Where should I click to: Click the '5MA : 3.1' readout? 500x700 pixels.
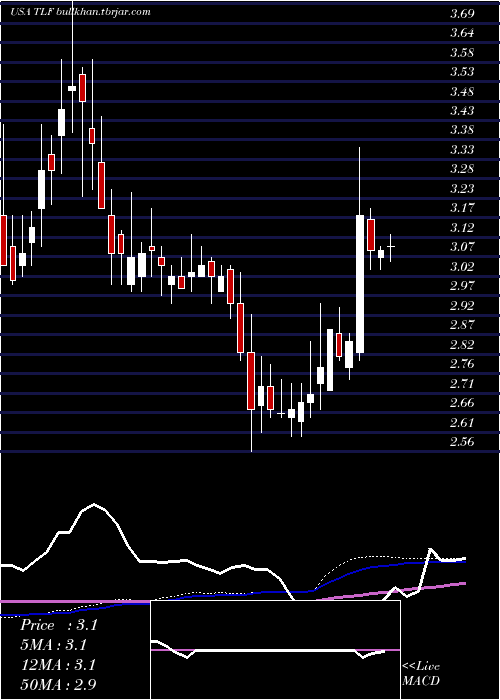[x=54, y=645]
